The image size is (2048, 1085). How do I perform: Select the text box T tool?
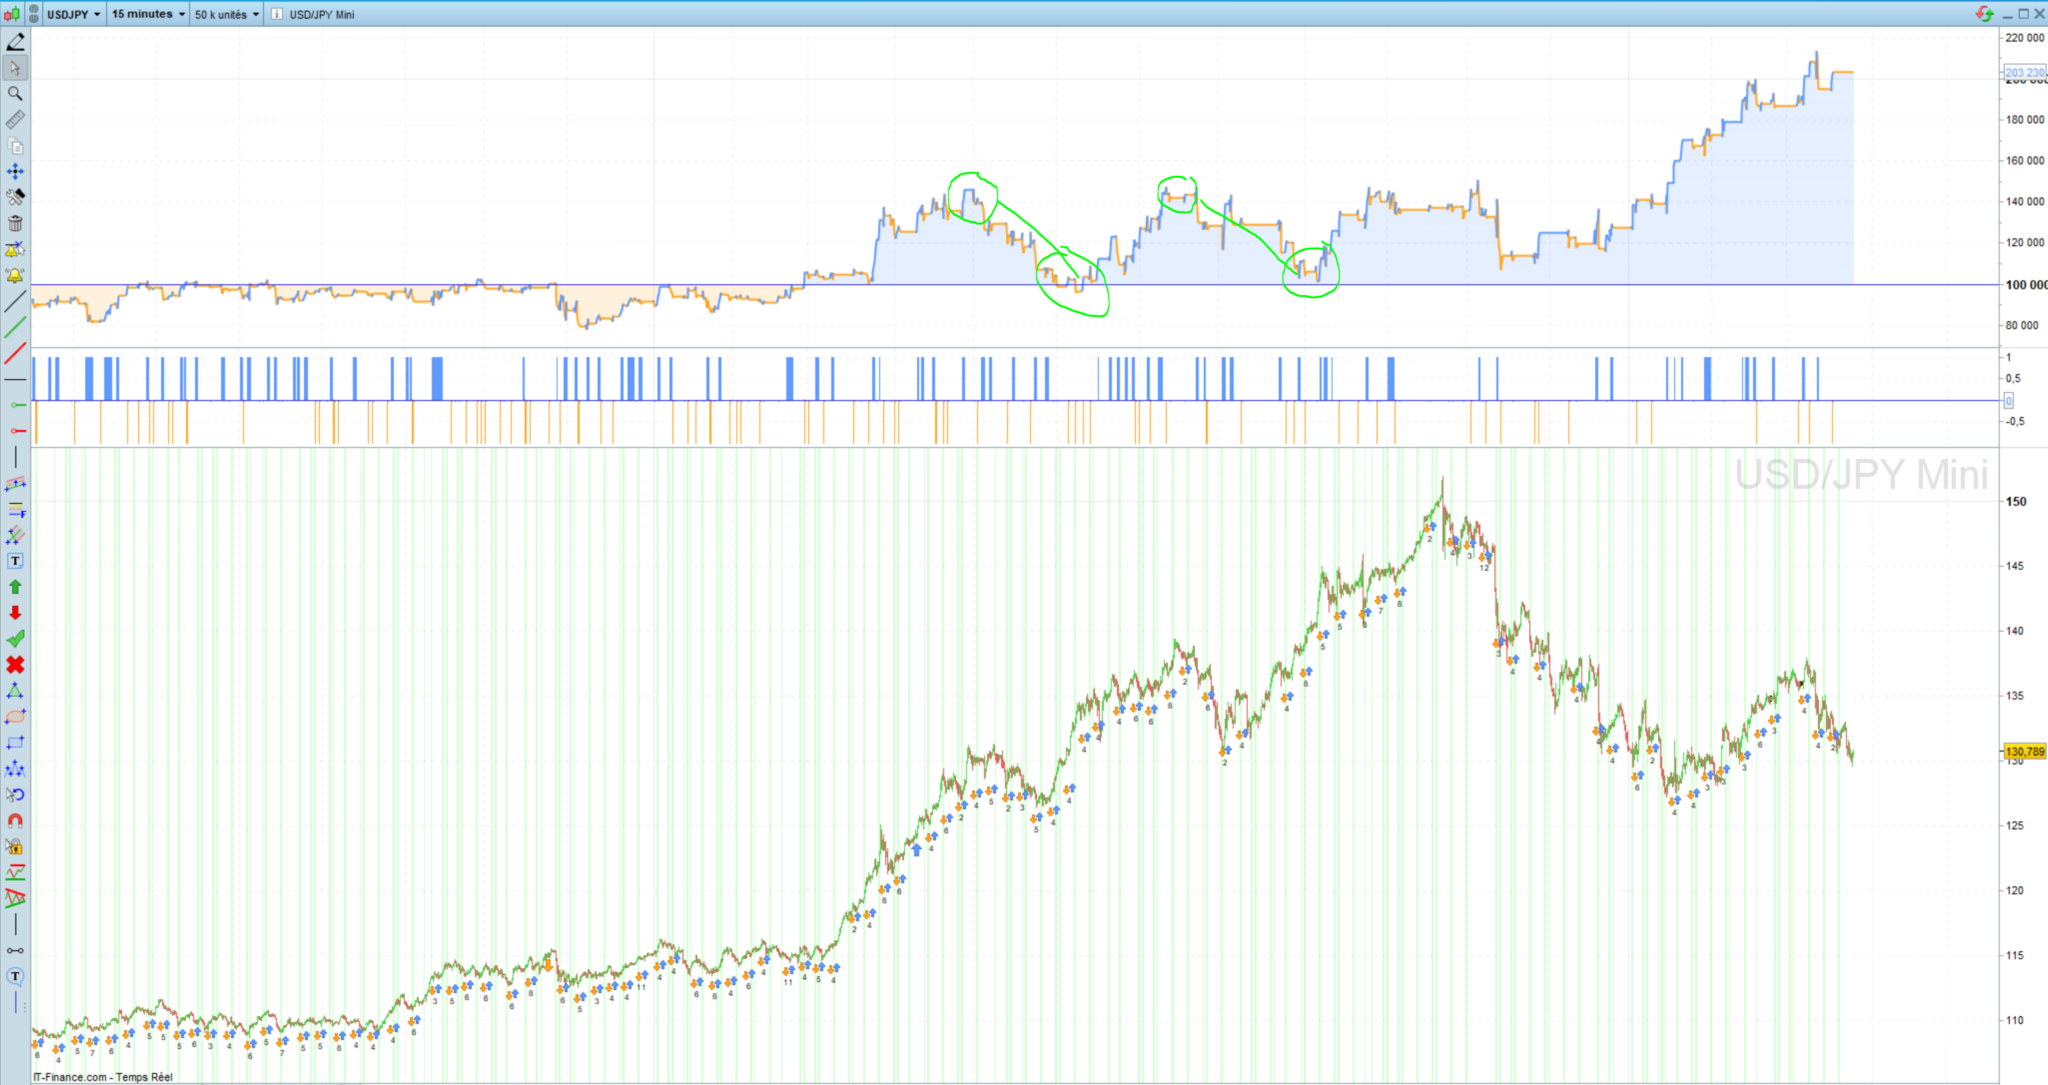(15, 561)
